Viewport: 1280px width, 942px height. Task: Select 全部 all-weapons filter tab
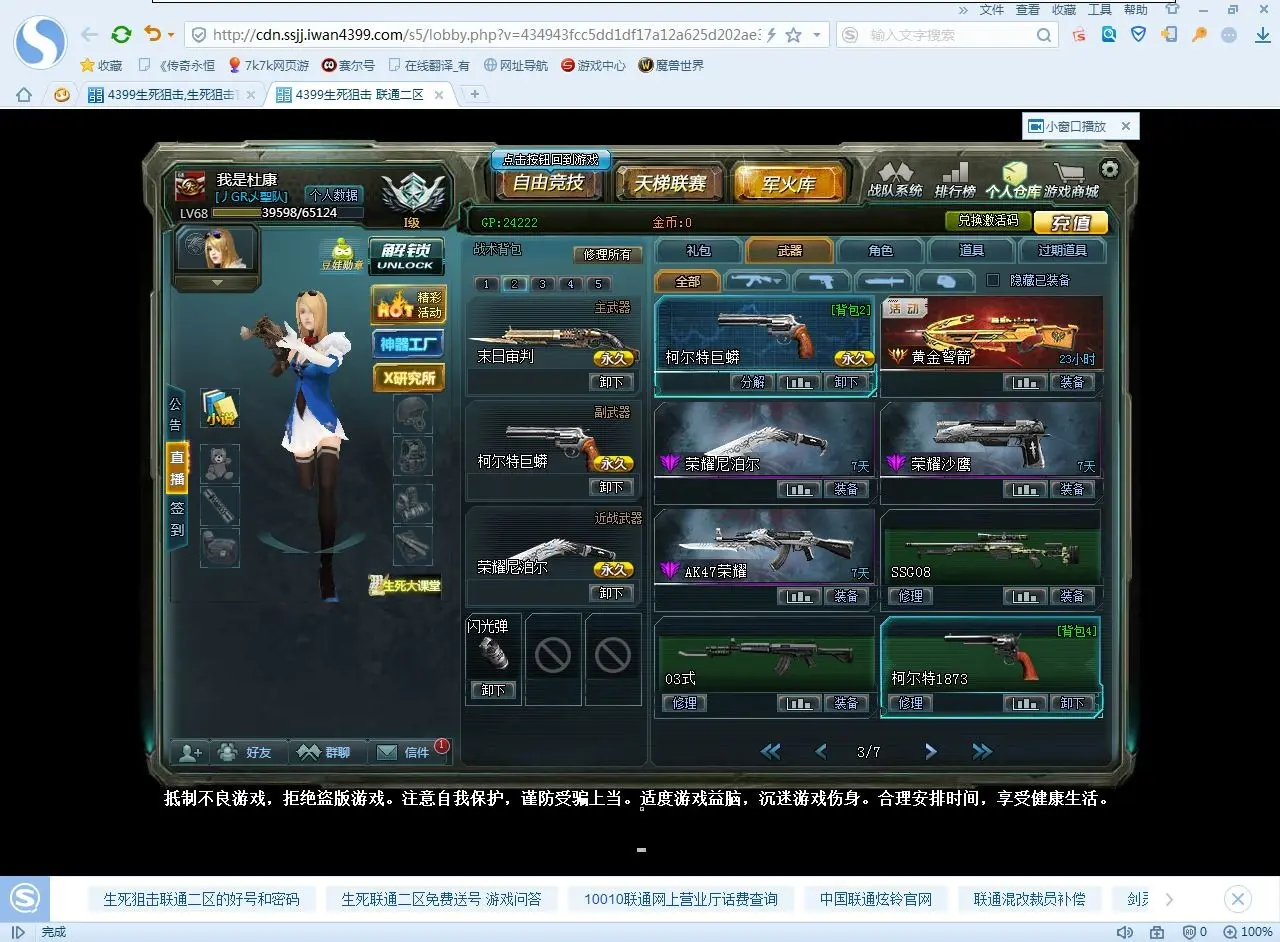click(x=688, y=281)
